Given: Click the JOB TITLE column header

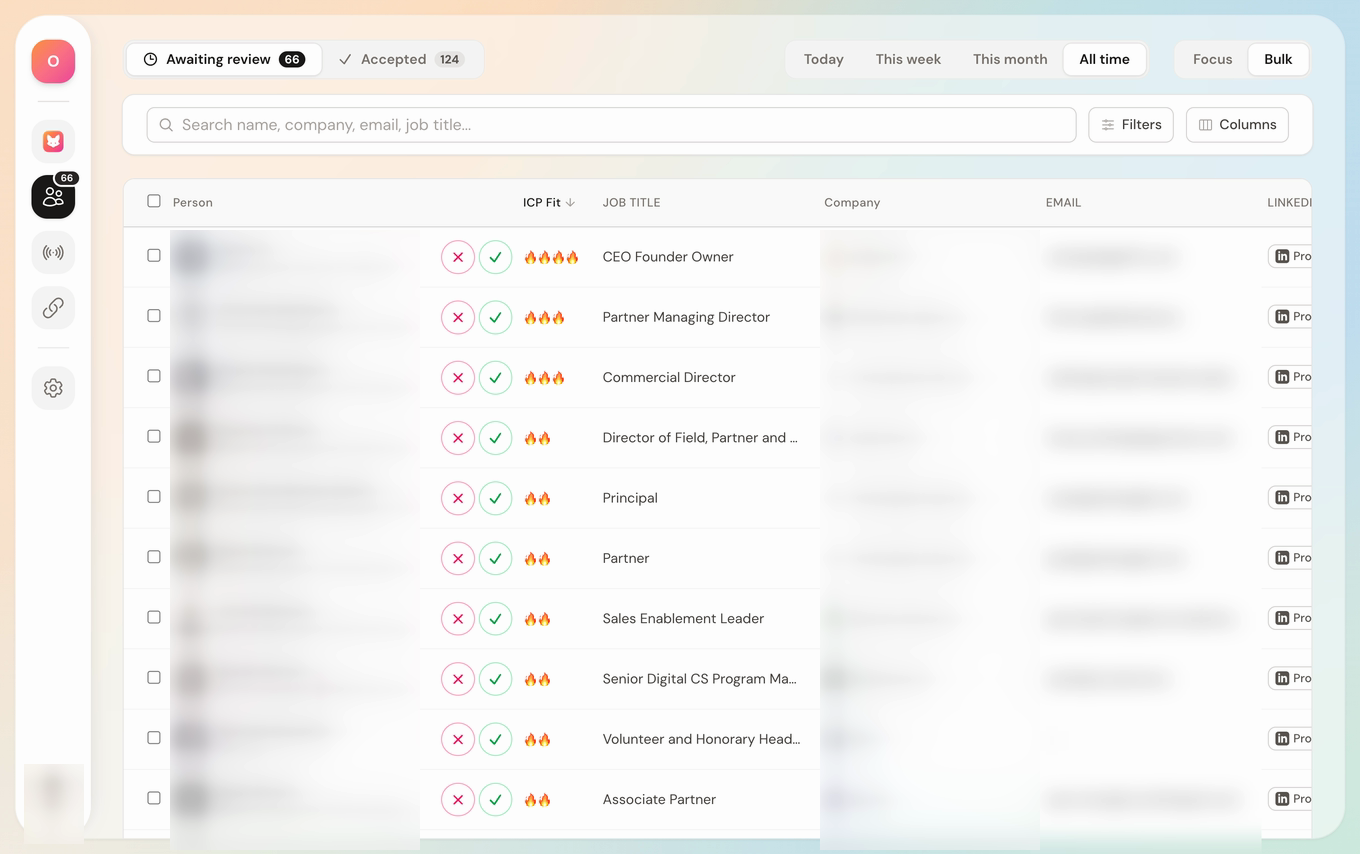Looking at the screenshot, I should point(631,202).
